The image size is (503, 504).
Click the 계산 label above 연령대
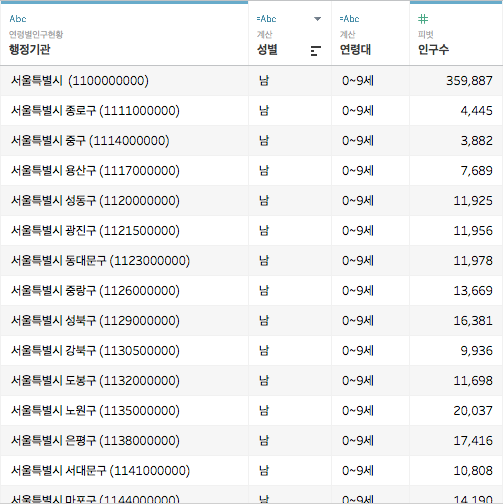click(348, 34)
